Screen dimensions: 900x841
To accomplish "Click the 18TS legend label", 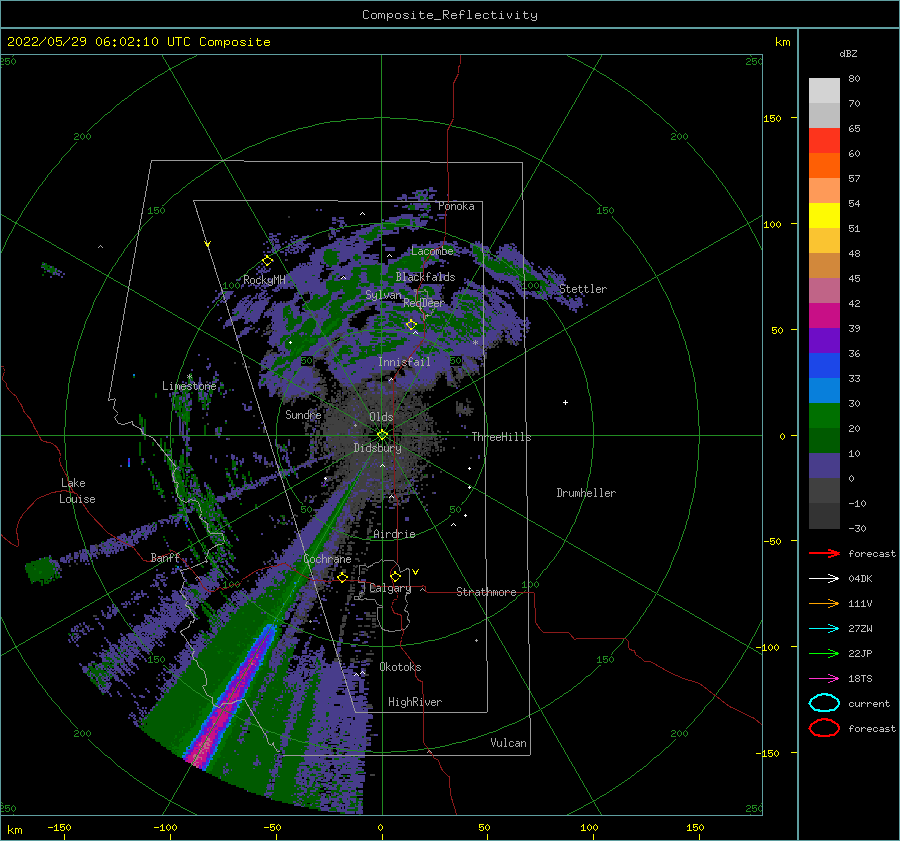I will tap(860, 679).
